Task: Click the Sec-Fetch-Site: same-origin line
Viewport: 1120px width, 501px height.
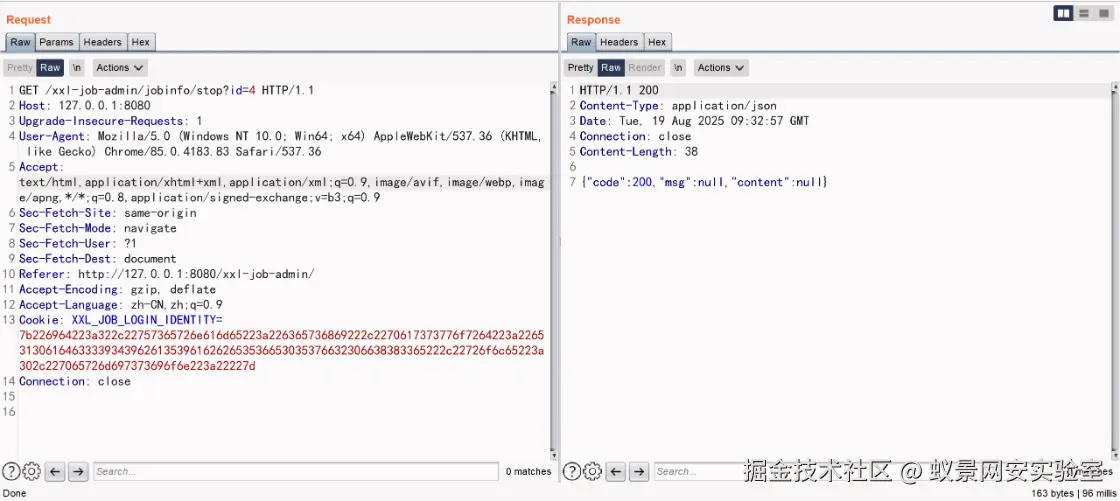Action: pyautogui.click(x=107, y=213)
